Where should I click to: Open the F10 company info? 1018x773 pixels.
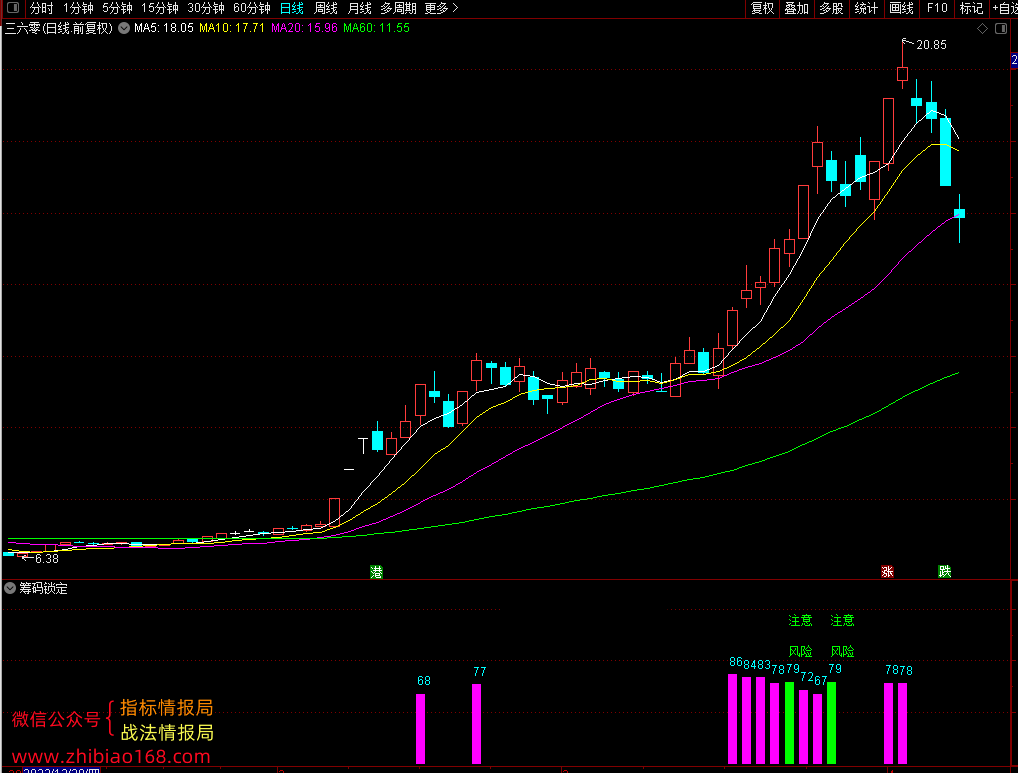pos(937,8)
